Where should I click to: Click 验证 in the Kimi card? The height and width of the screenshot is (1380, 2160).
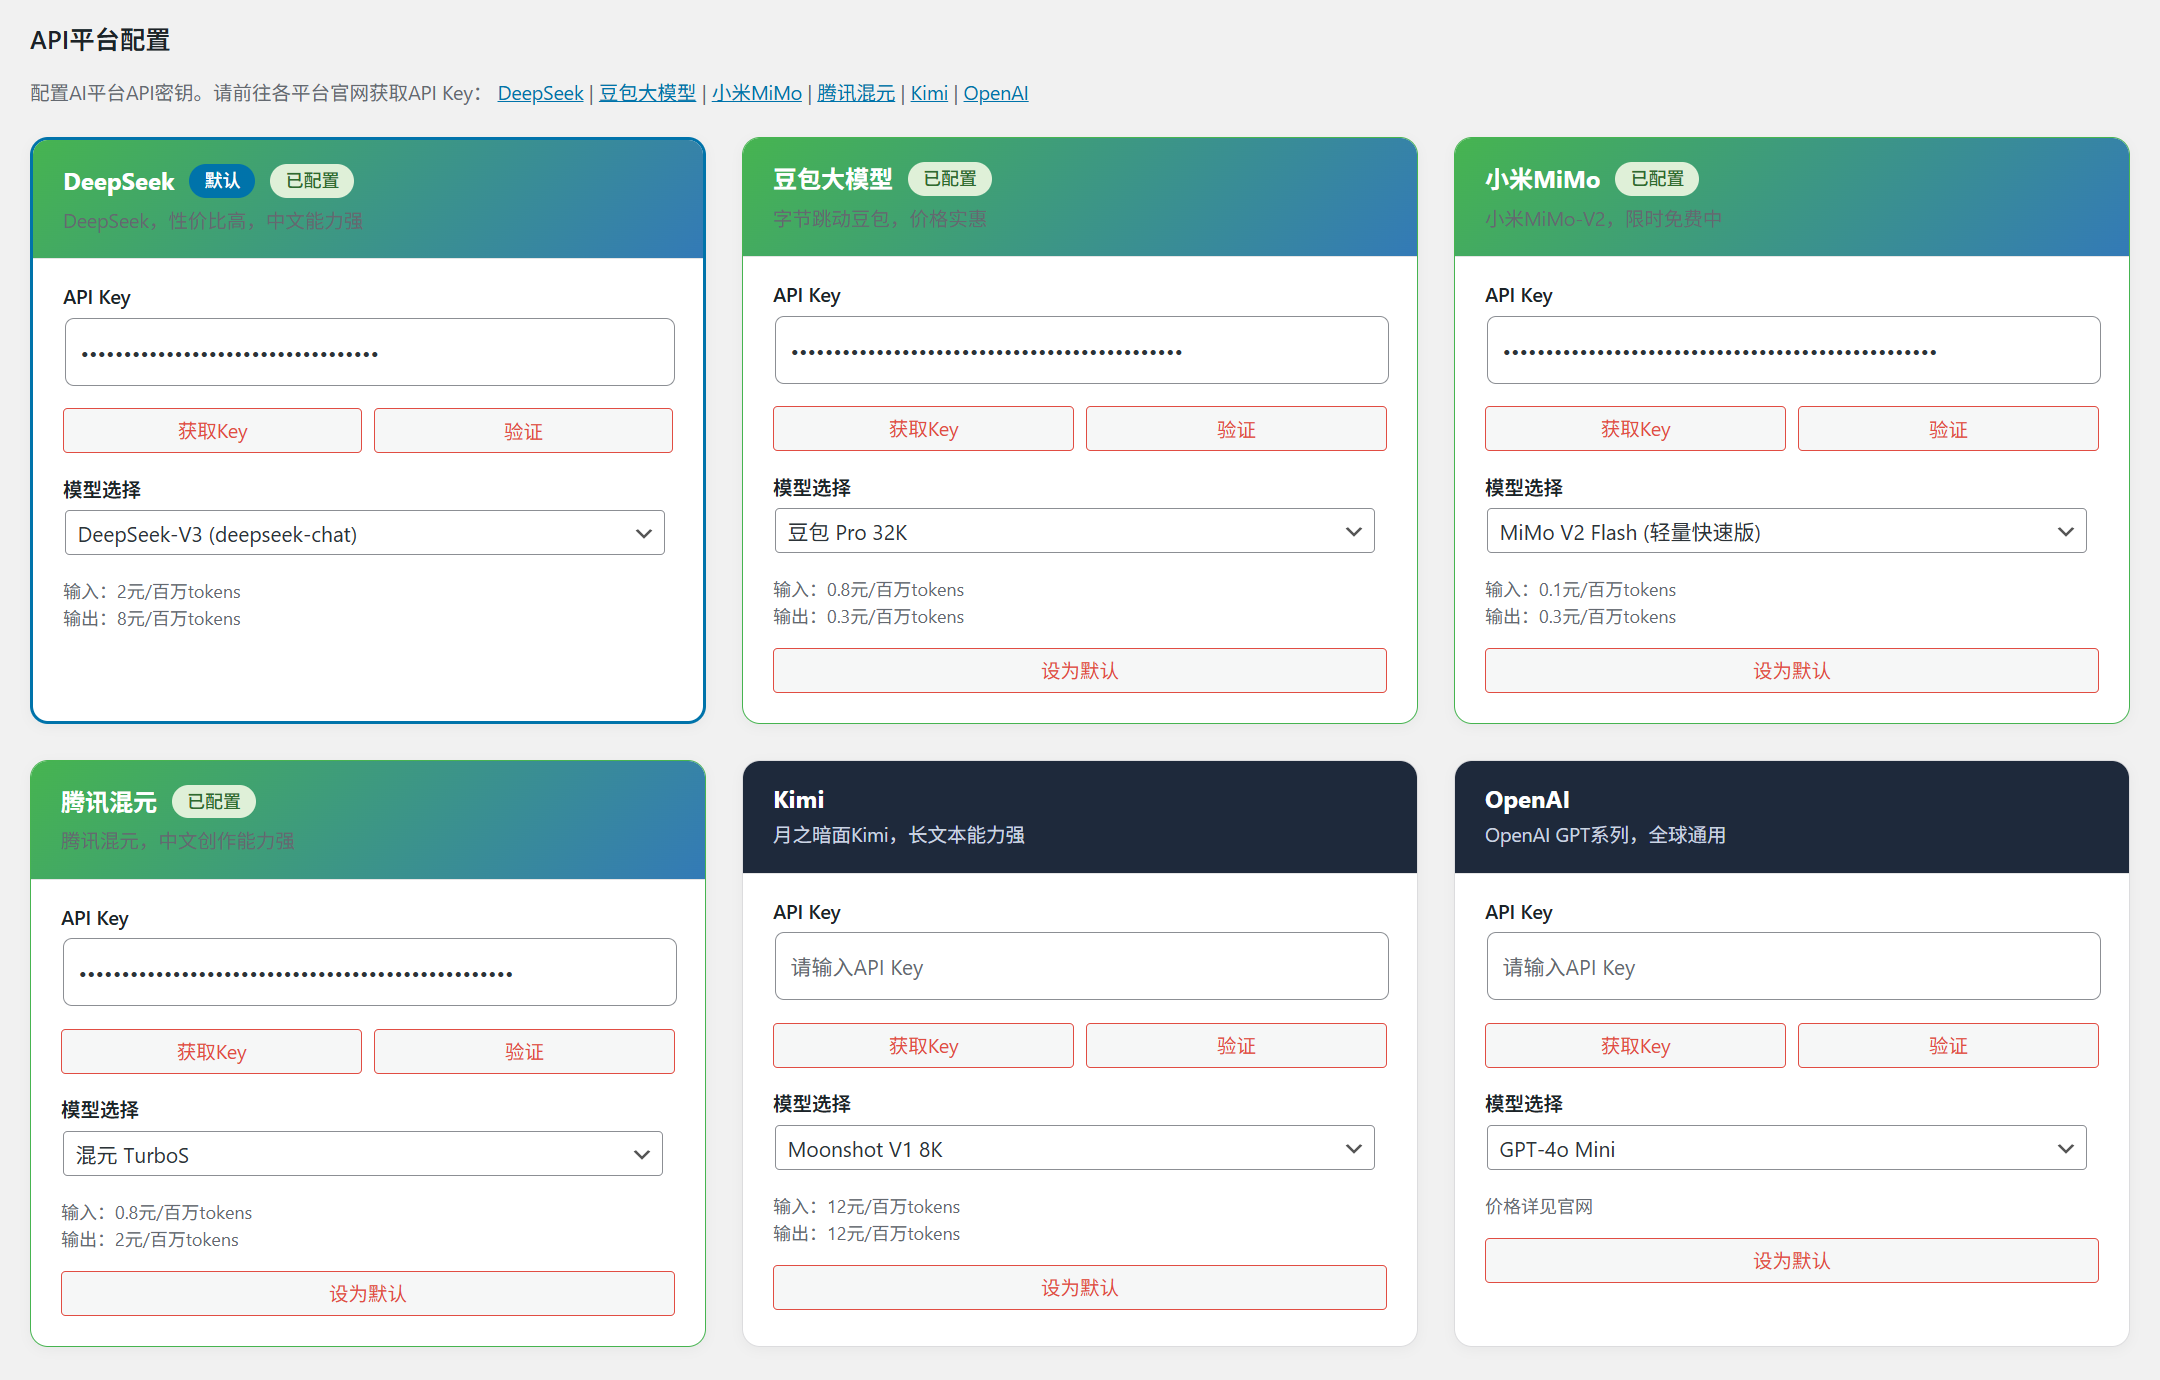[x=1237, y=1046]
